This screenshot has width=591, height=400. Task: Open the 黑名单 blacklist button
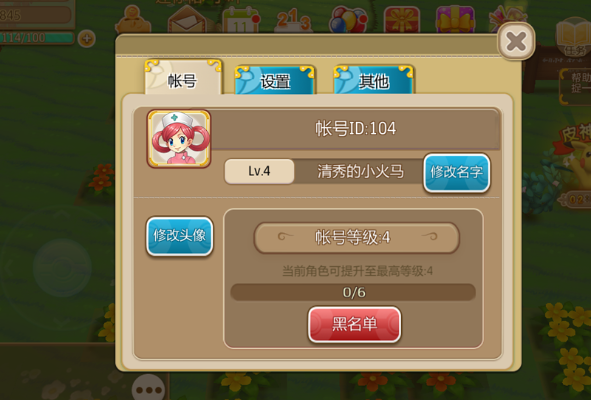354,324
